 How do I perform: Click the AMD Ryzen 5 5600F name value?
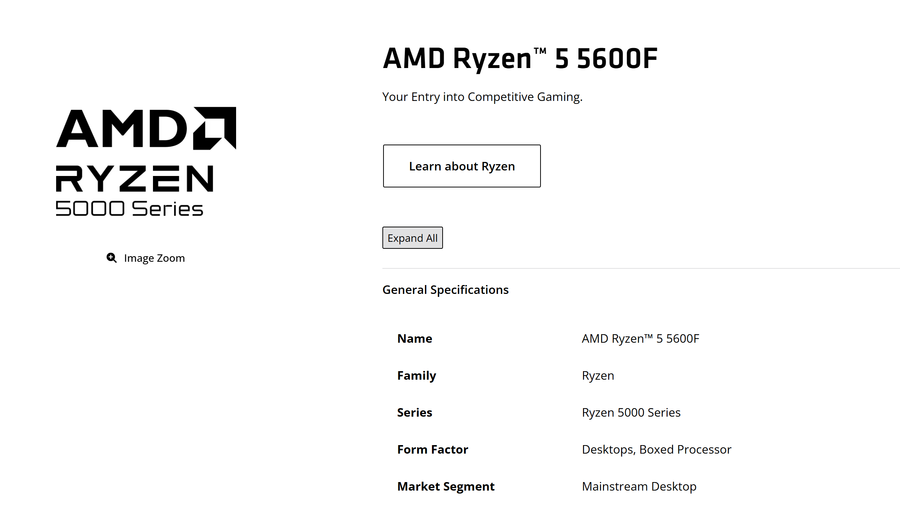click(x=640, y=339)
